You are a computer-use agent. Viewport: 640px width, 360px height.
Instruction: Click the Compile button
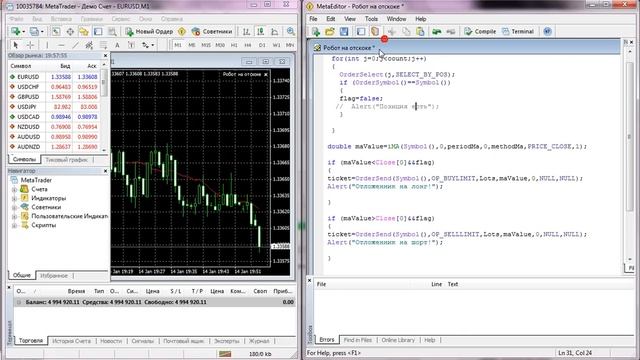coord(480,31)
